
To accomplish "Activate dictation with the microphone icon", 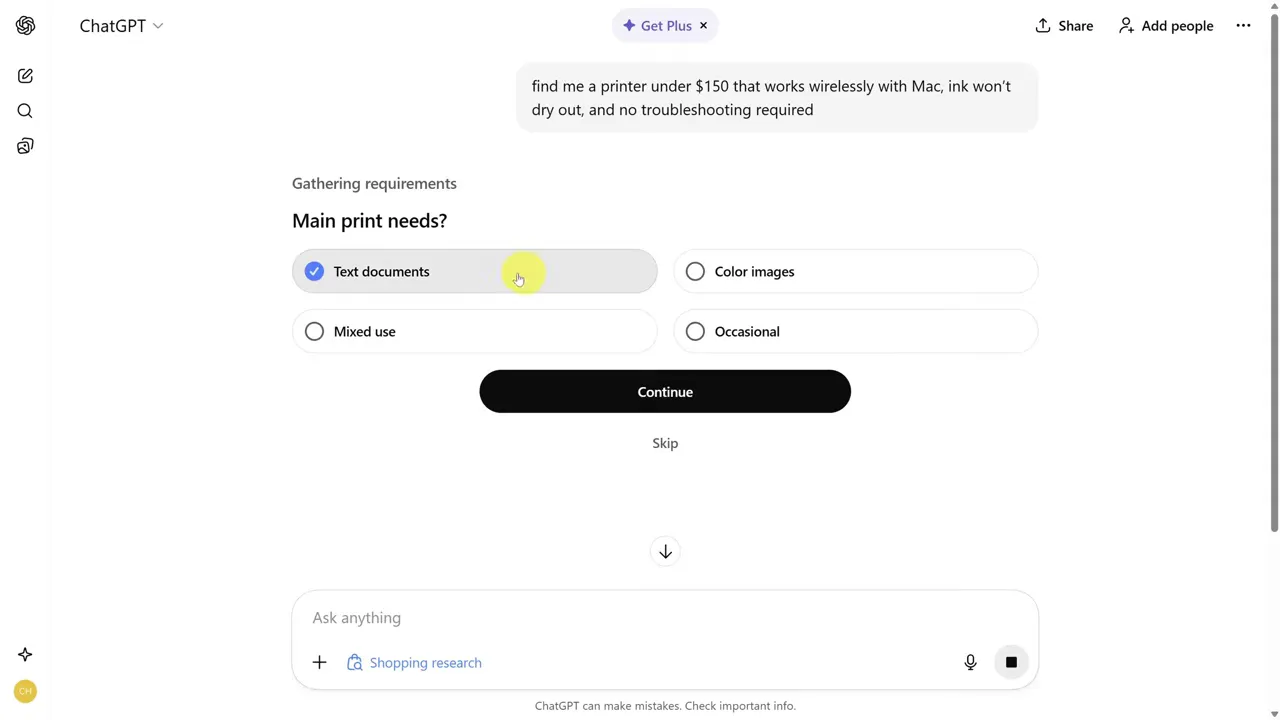I will click(x=969, y=662).
